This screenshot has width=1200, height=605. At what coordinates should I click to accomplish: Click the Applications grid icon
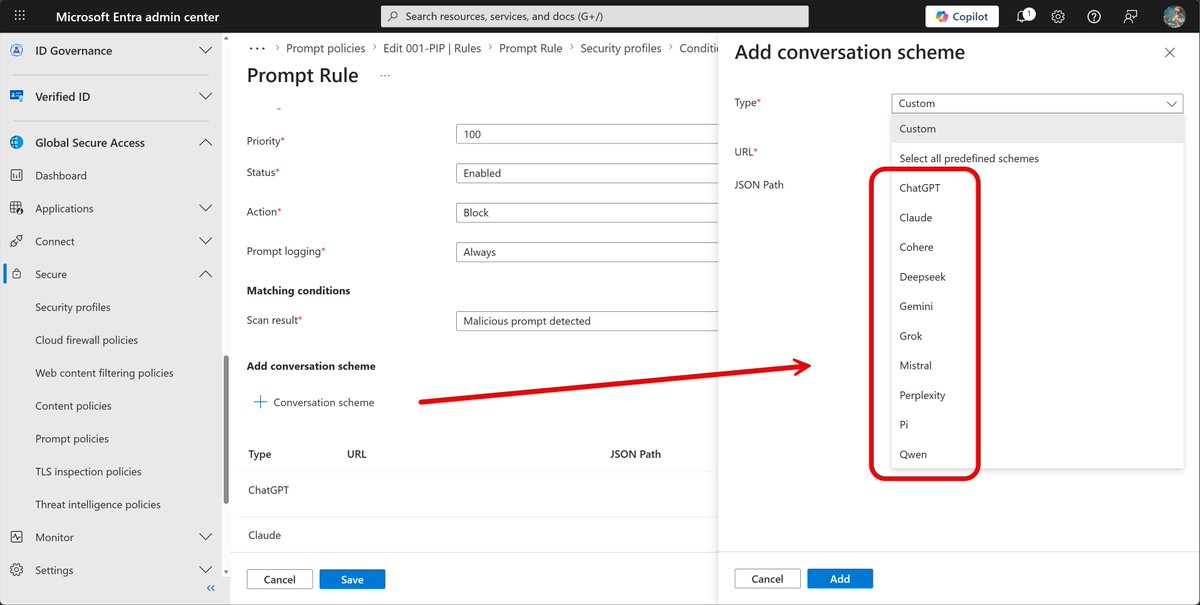coord(16,208)
